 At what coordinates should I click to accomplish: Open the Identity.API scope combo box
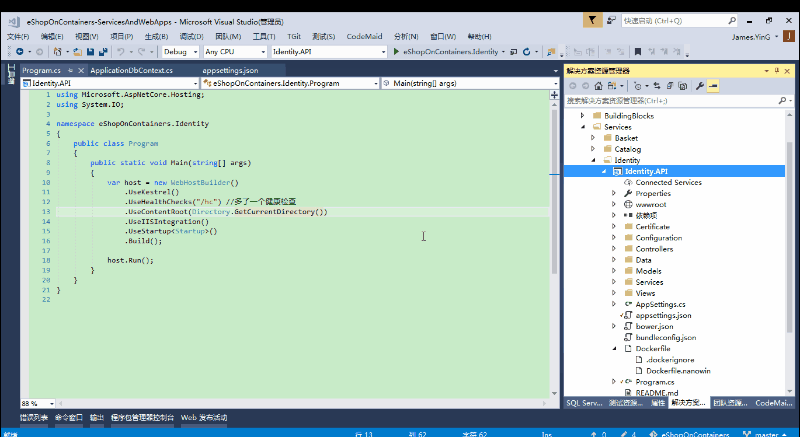click(110, 83)
